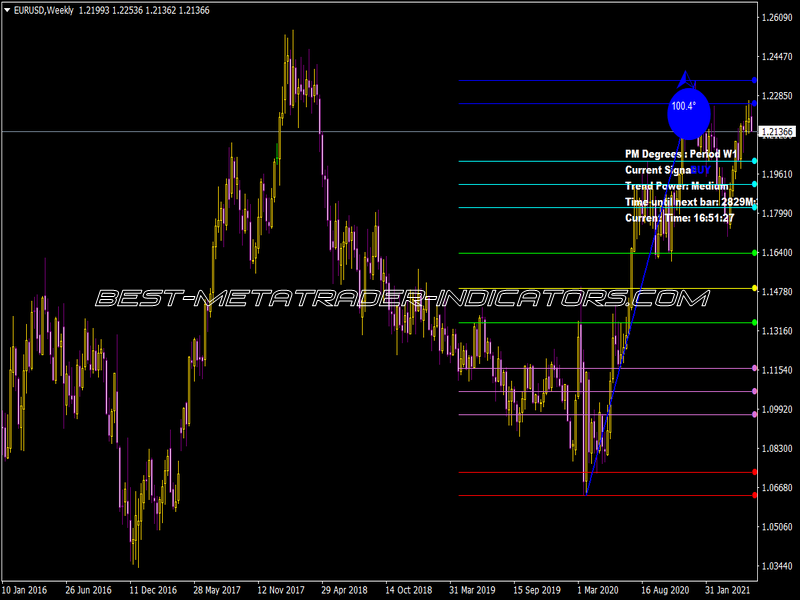Click the BUY current signal label
The width and height of the screenshot is (800, 600).
point(701,170)
